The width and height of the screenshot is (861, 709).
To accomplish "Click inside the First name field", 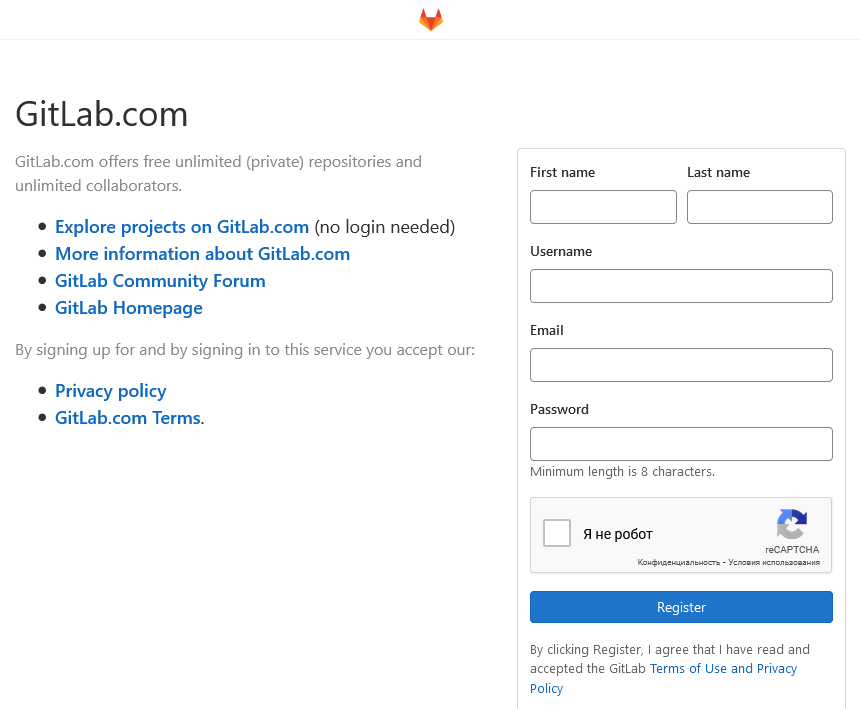I will pos(603,207).
